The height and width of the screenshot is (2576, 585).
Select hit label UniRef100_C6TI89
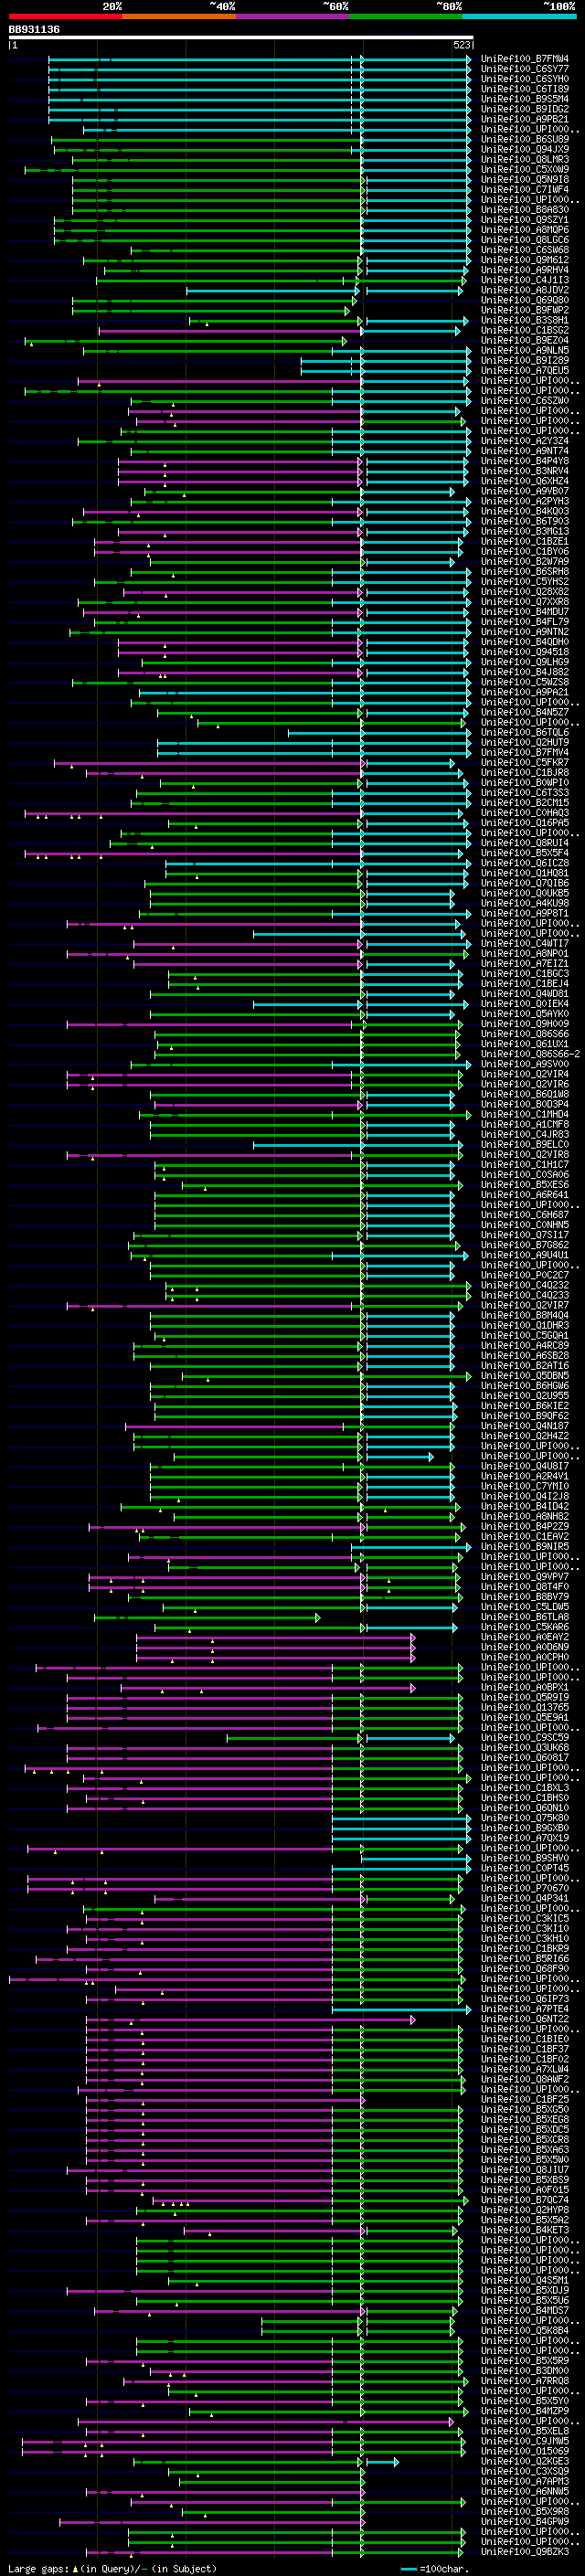tap(525, 89)
